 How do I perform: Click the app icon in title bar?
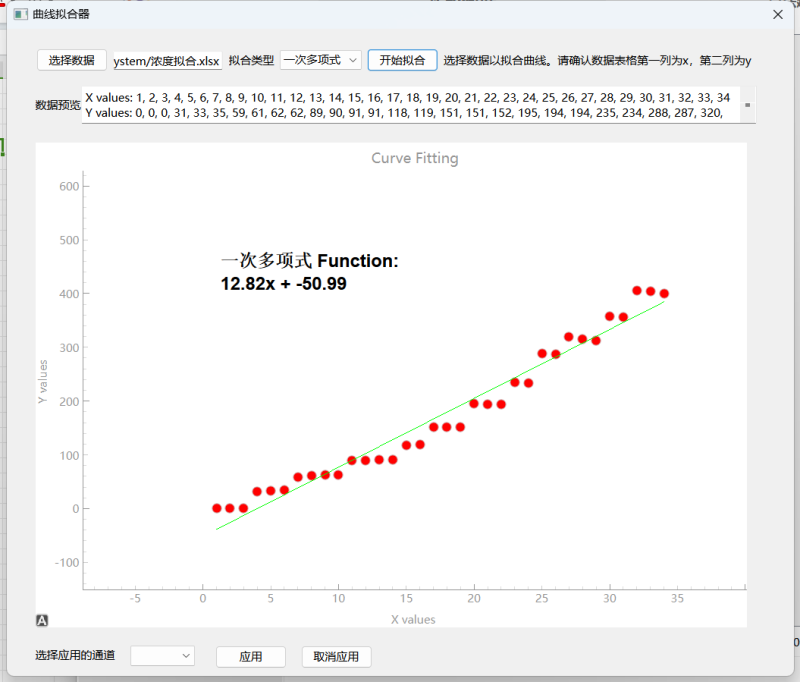click(20, 14)
